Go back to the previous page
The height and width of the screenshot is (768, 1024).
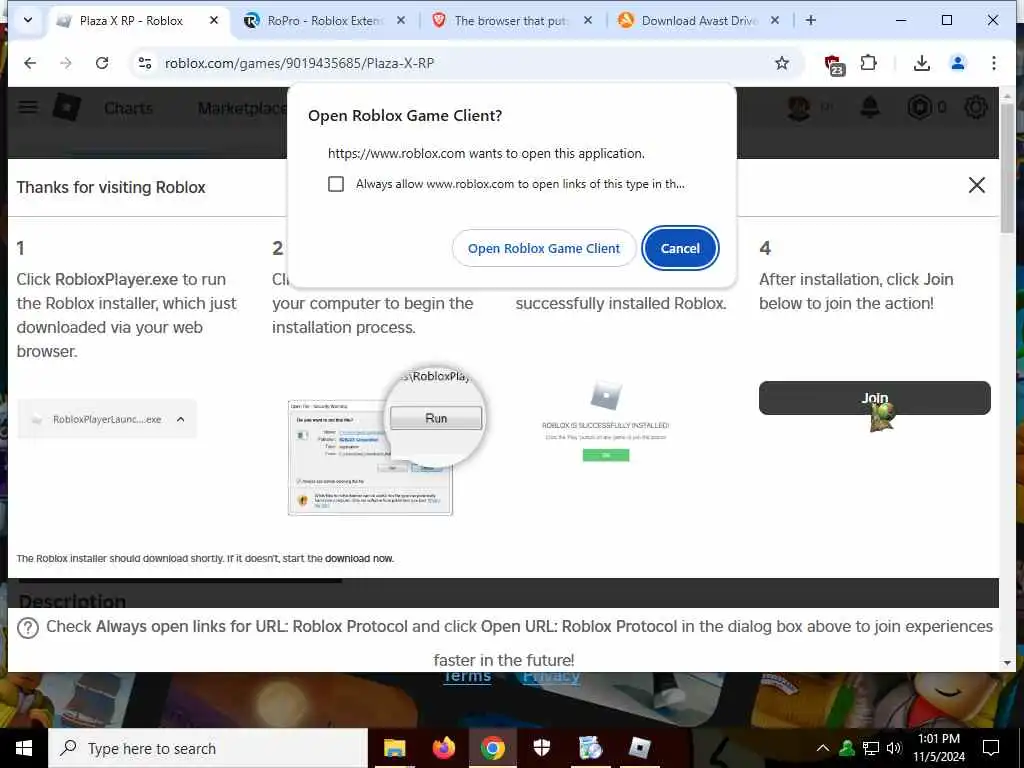pos(30,63)
